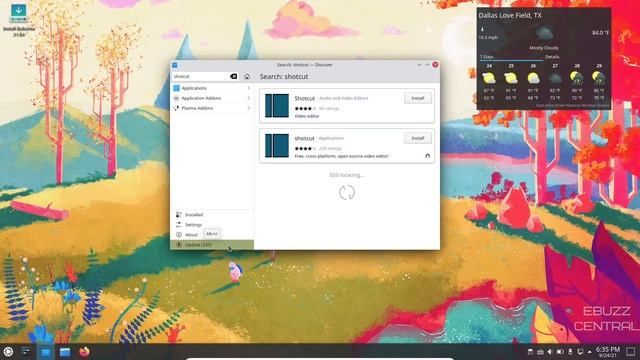Open the Application Addons category

tap(212, 98)
